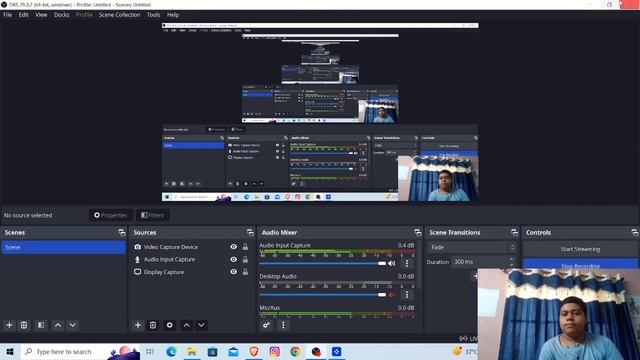Viewport: 640px width, 360px height.
Task: Click the source Filters button
Action: point(152,215)
